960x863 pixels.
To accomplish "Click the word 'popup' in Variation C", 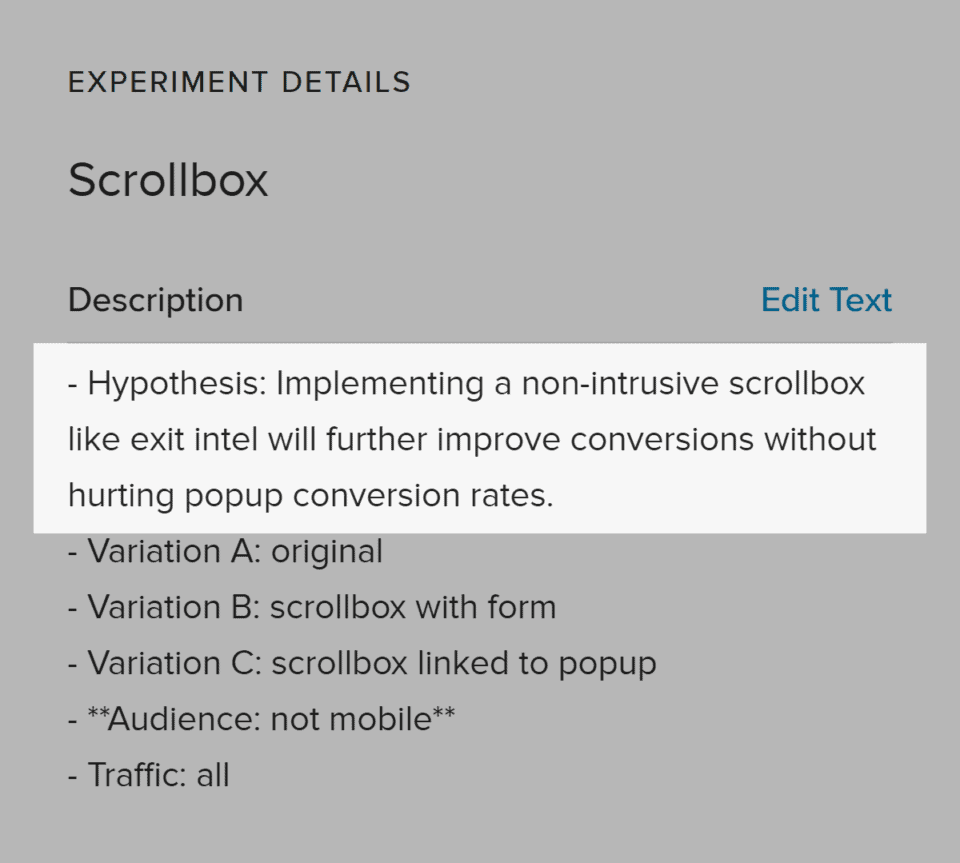I will coord(607,665).
